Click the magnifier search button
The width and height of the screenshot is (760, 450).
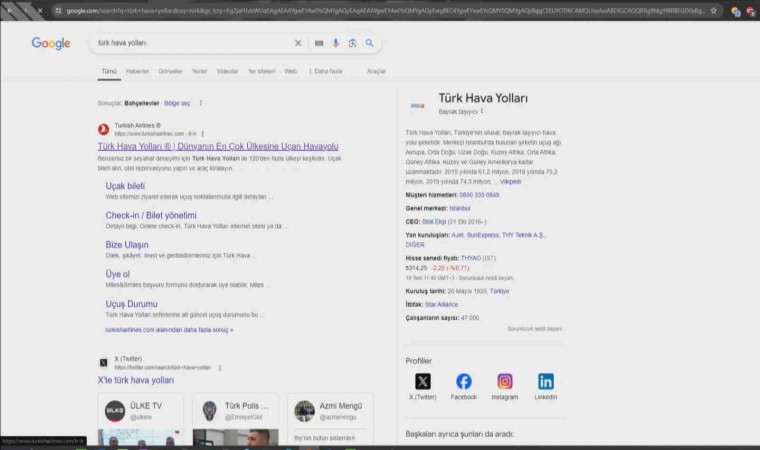click(x=369, y=44)
